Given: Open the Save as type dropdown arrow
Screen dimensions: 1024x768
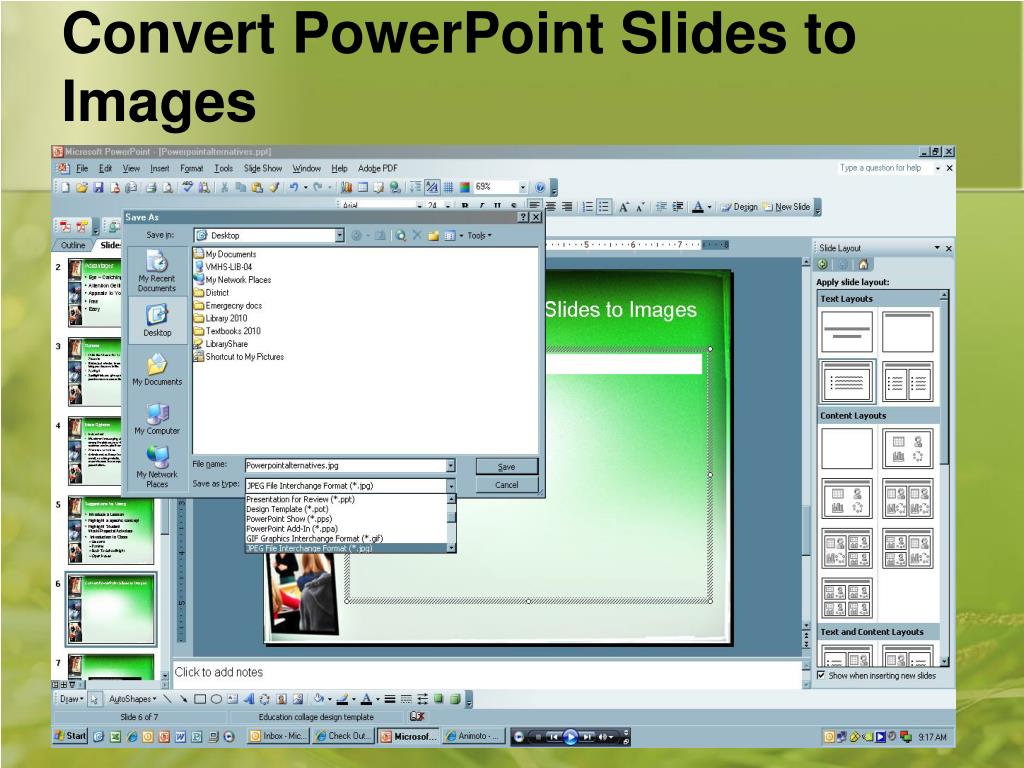Looking at the screenshot, I should [451, 485].
